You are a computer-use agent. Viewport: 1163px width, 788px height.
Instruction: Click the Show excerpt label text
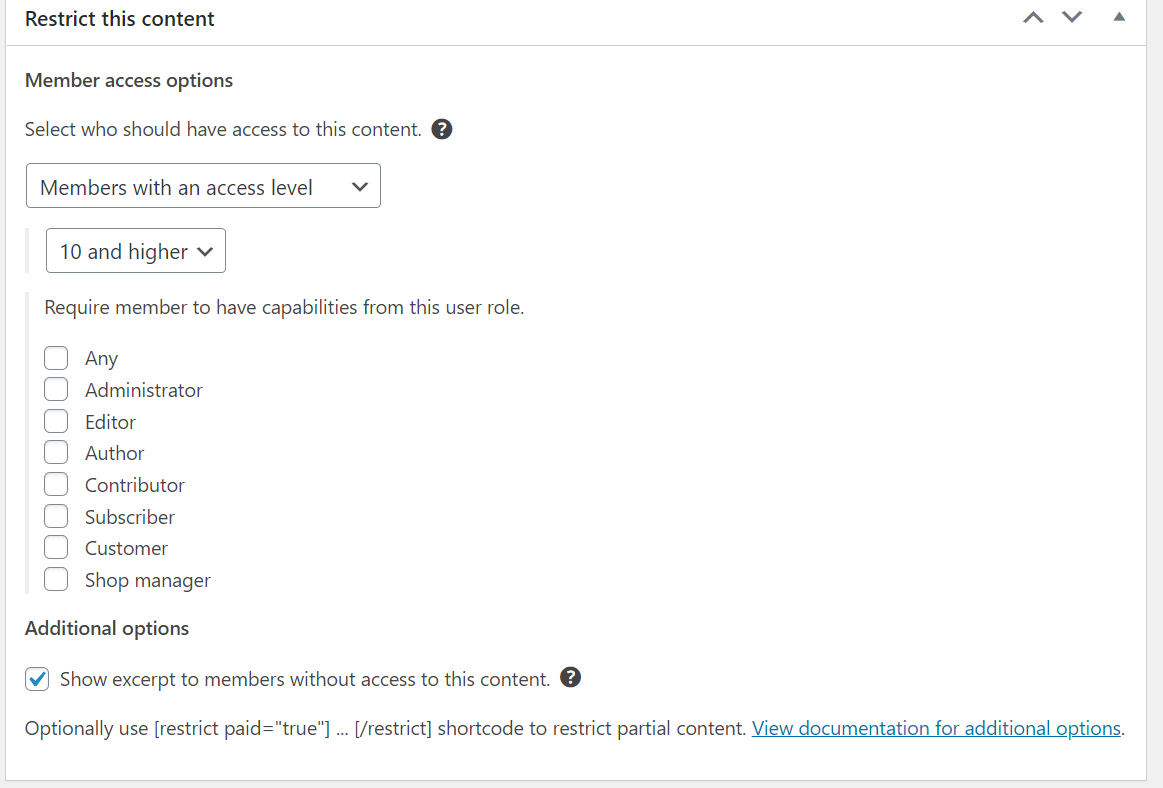click(x=305, y=680)
